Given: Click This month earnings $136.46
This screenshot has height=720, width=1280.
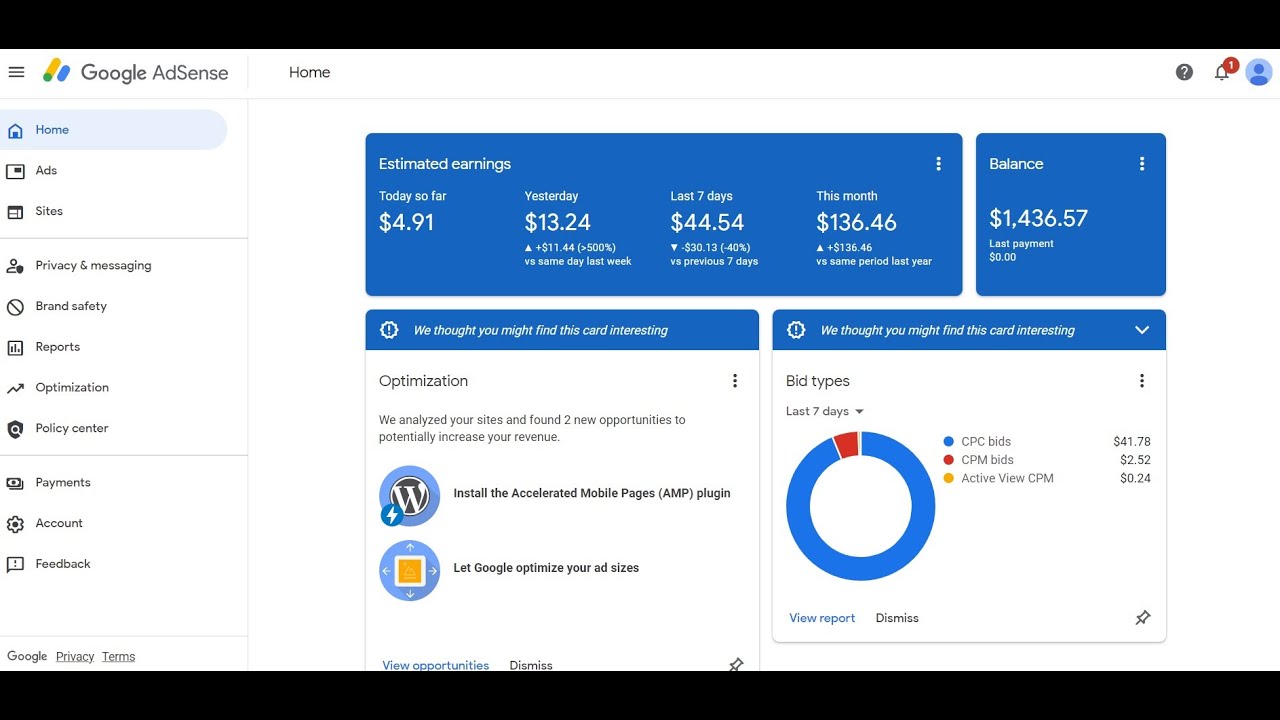Looking at the screenshot, I should 856,222.
